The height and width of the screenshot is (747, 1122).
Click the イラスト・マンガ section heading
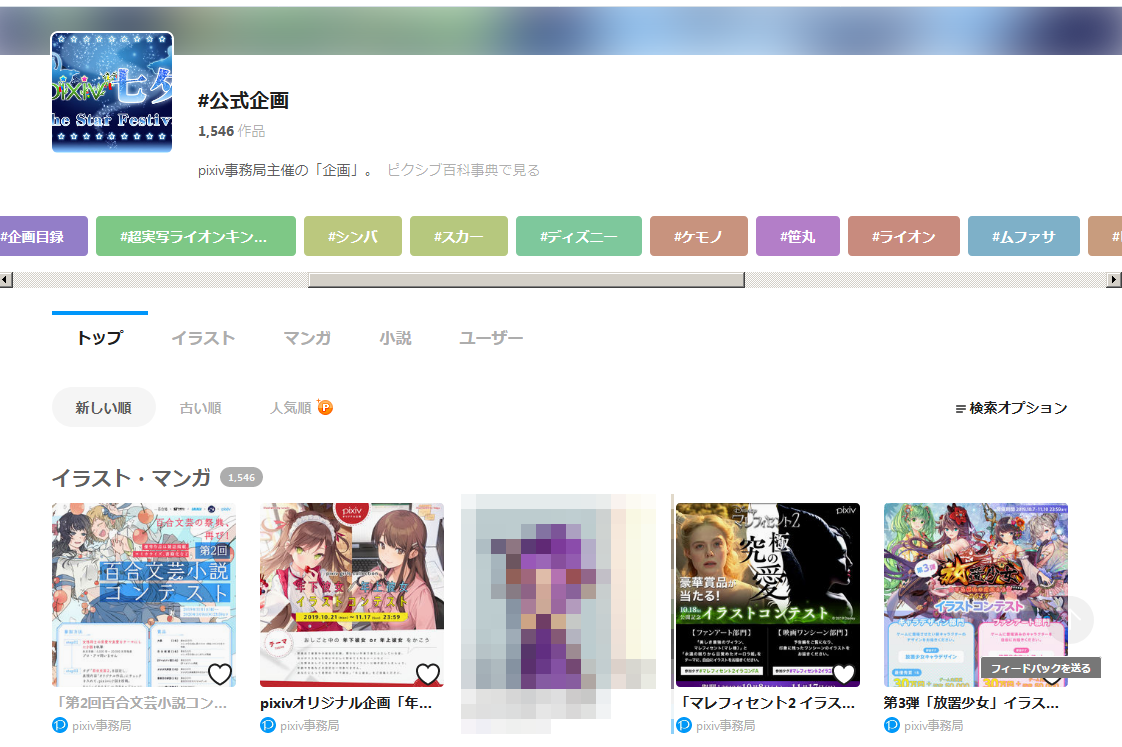tap(132, 477)
